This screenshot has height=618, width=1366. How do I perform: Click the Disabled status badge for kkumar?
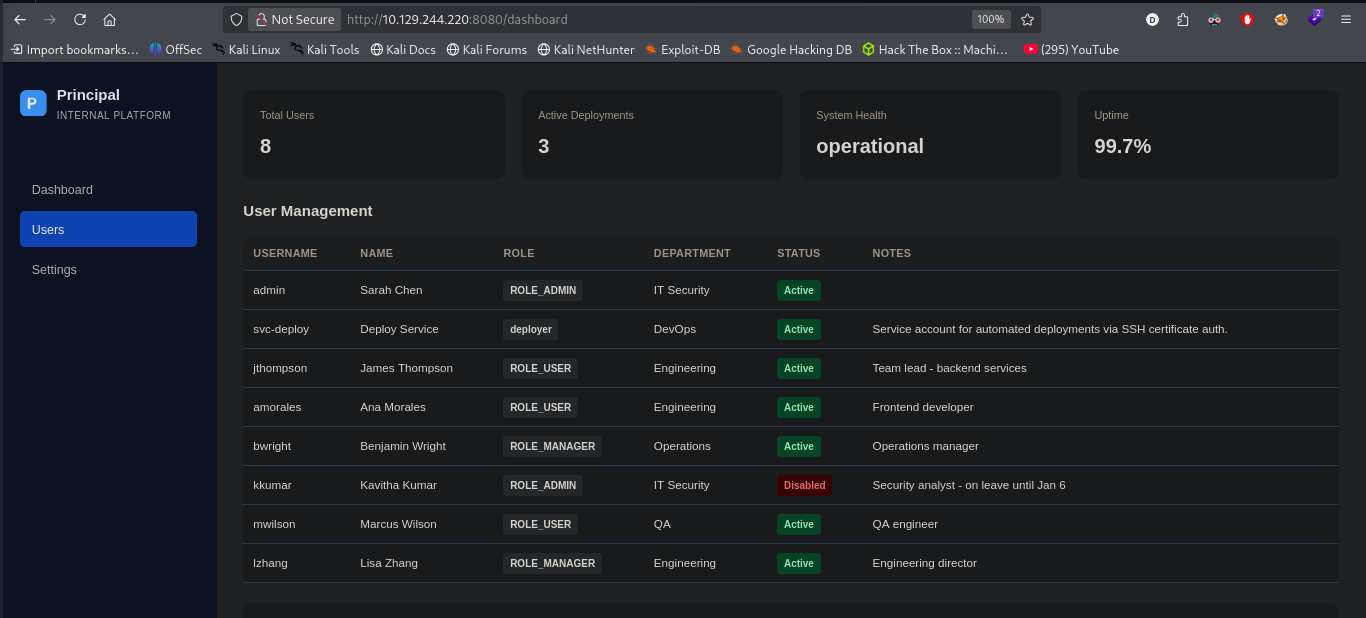(804, 485)
